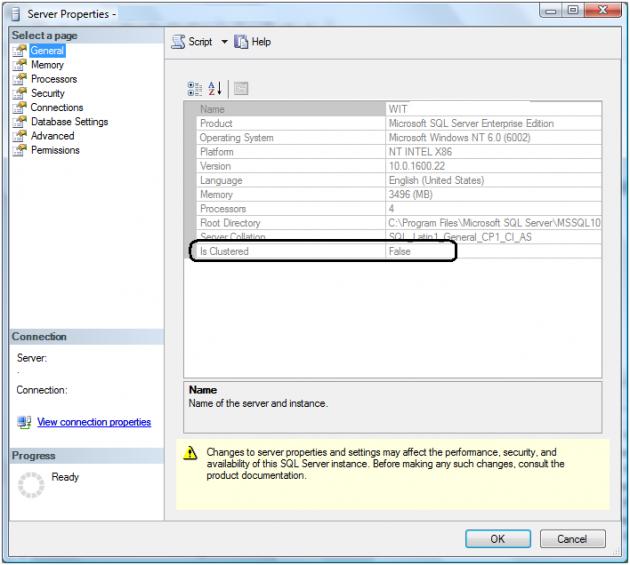The height and width of the screenshot is (565, 630).
Task: Open the Connections page
Action: click(56, 107)
